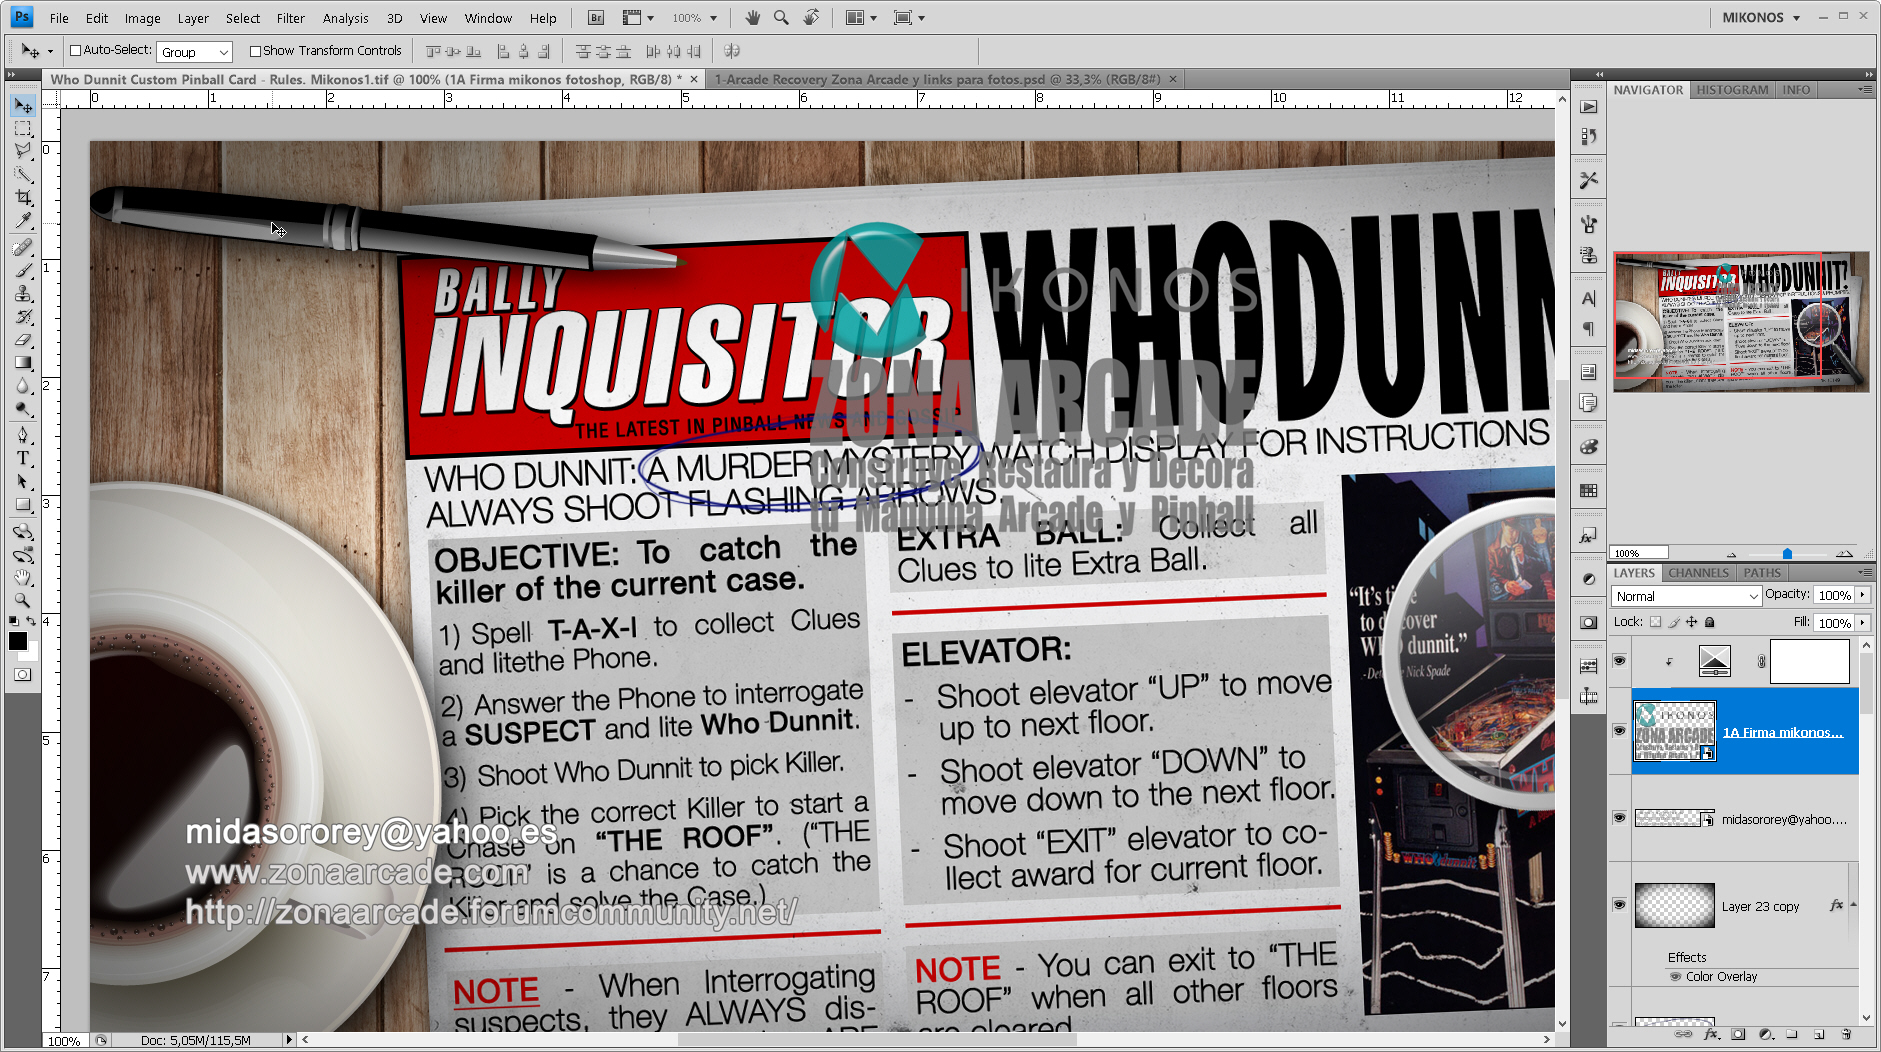Select the Eraser tool
This screenshot has width=1881, height=1052.
[22, 340]
